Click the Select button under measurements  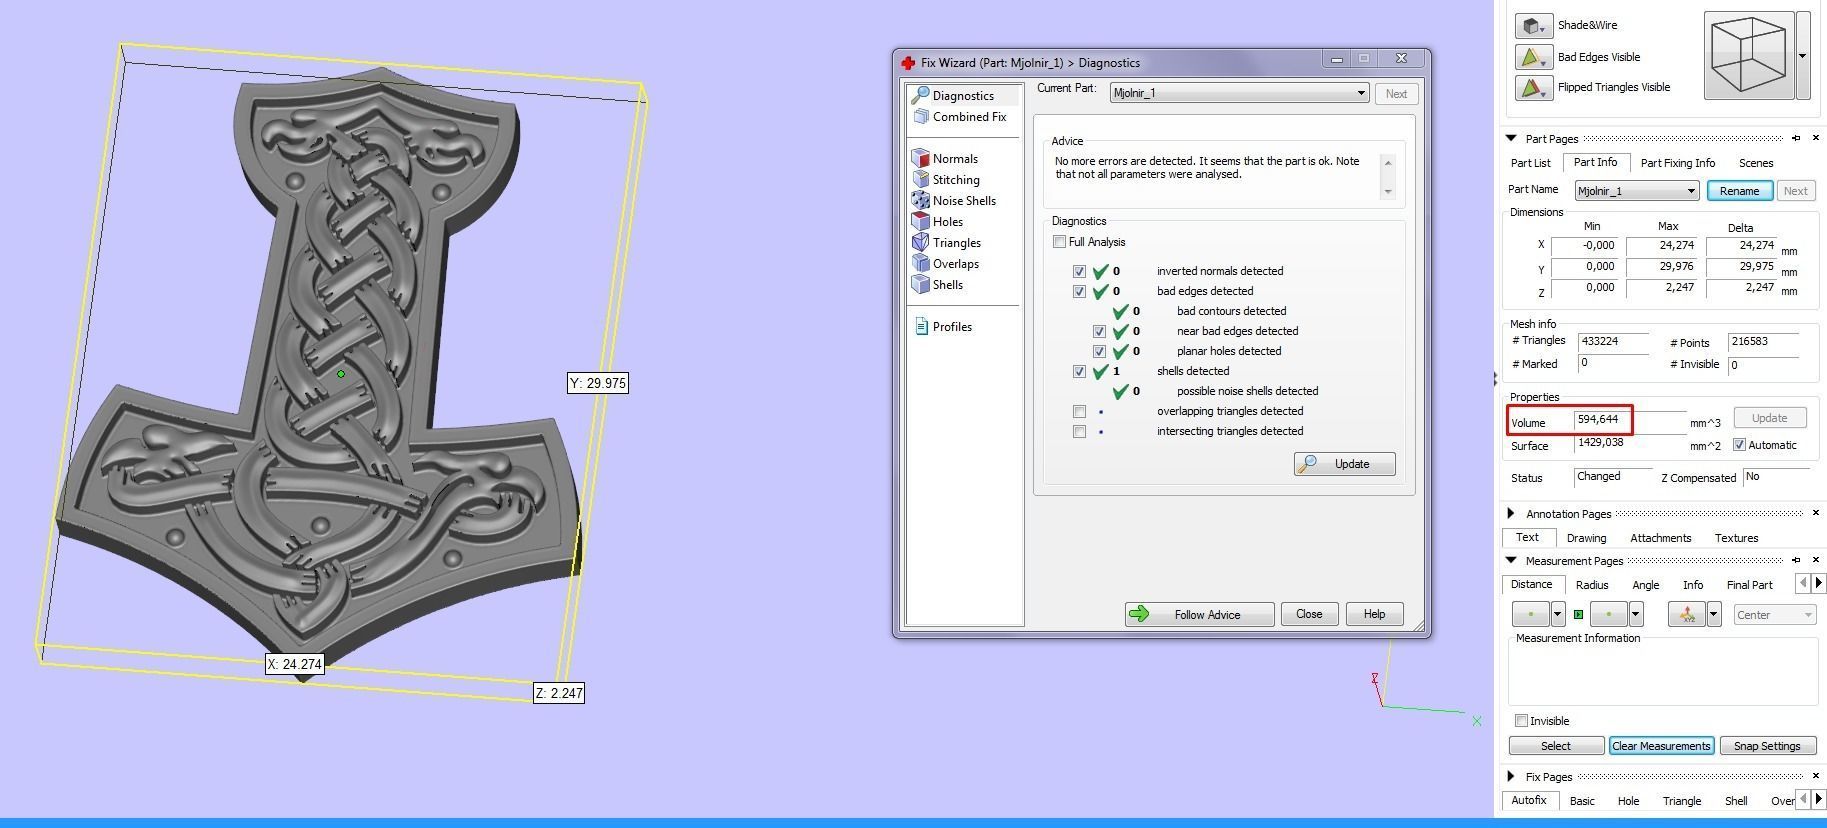click(1556, 746)
